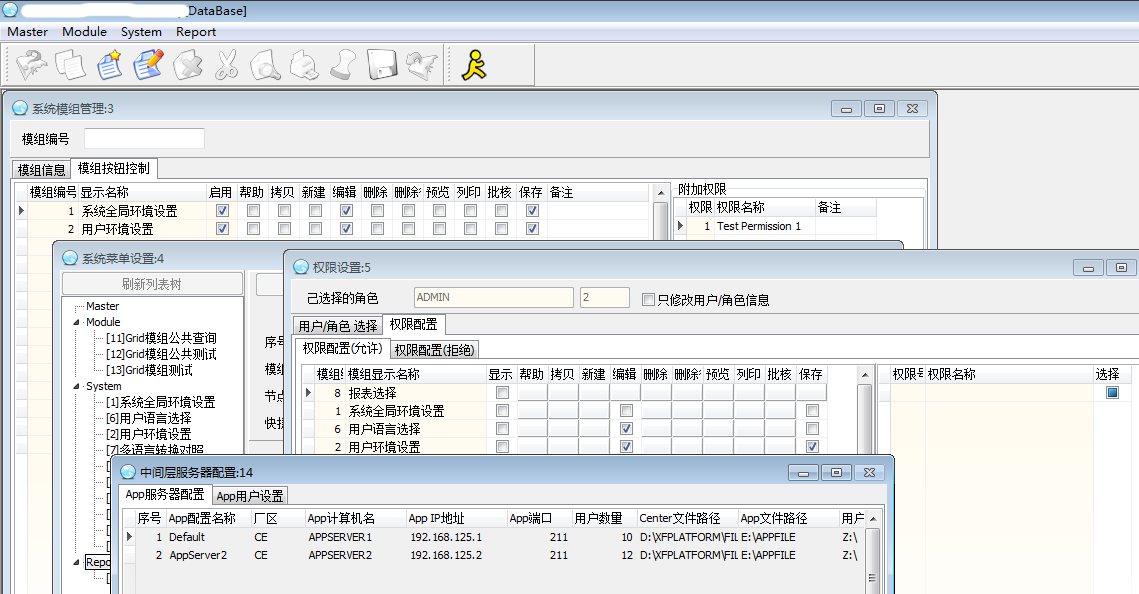This screenshot has width=1139, height=594.
Task: Click row selector arrow beside Test Permission 1
Action: pos(681,226)
